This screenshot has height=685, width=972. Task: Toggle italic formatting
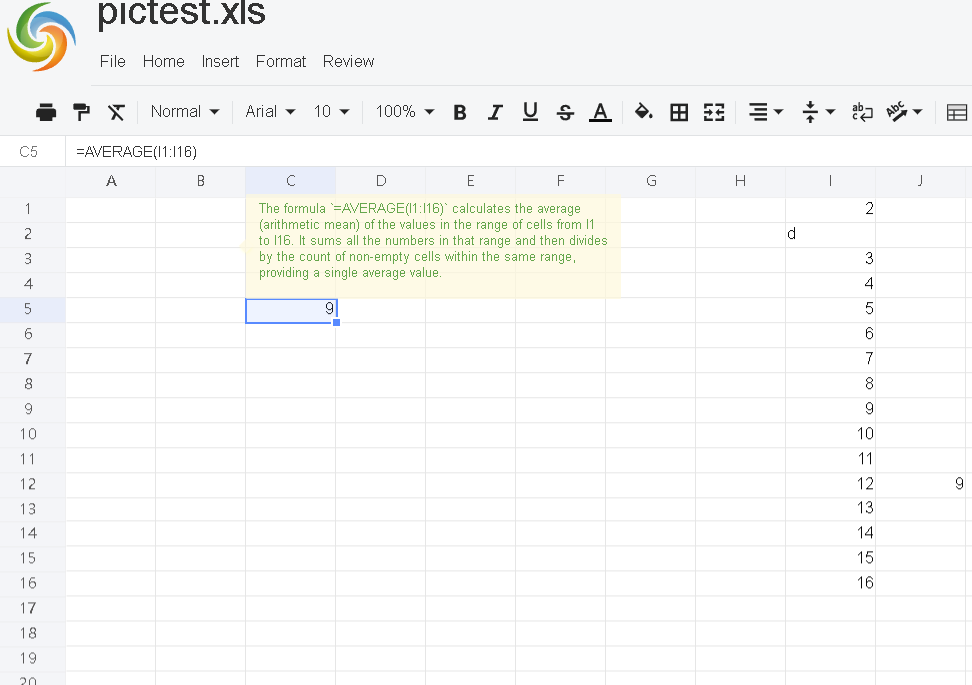[x=494, y=112]
